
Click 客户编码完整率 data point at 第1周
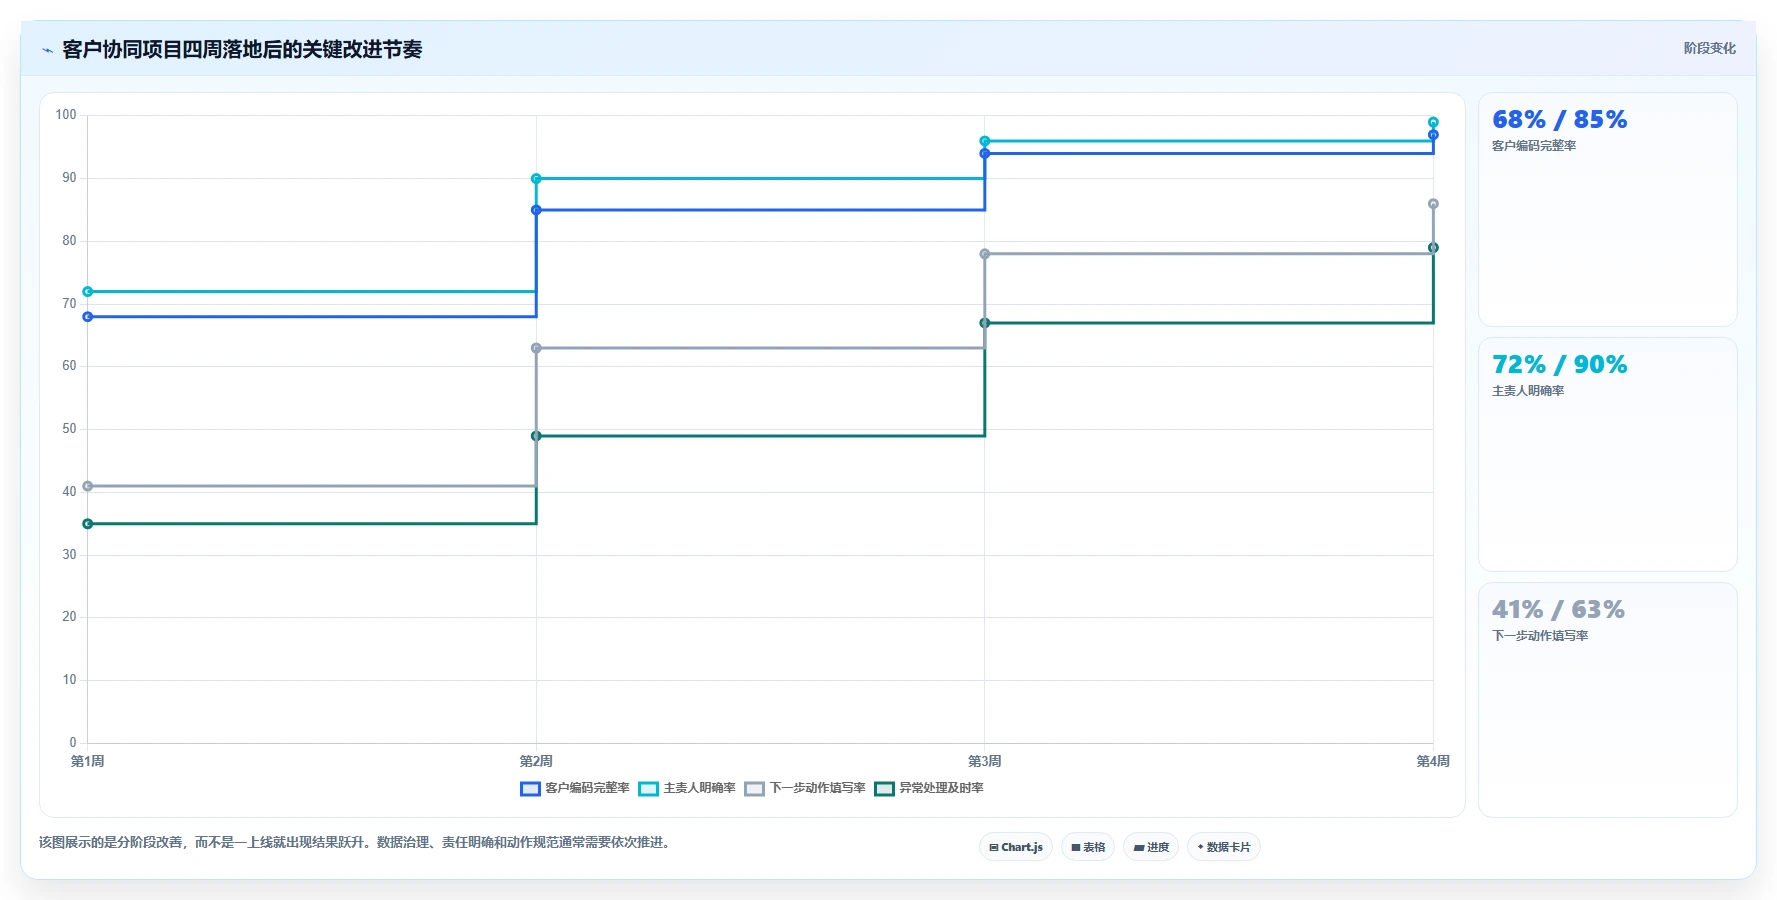click(x=88, y=317)
